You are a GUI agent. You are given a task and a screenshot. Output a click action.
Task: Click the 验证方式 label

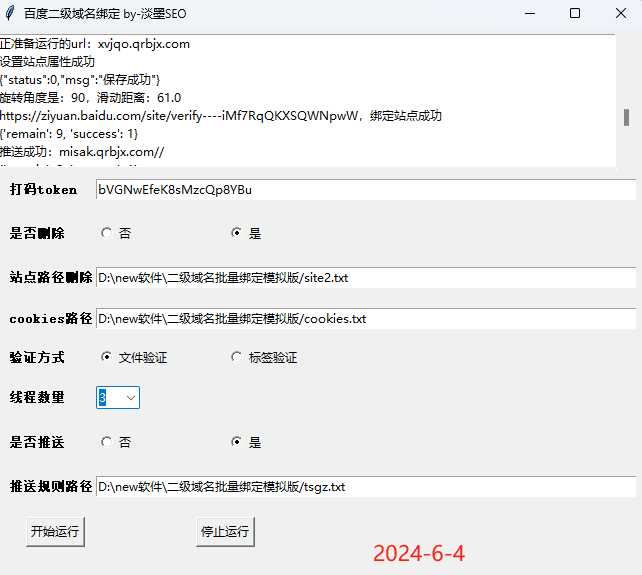pyautogui.click(x=37, y=358)
